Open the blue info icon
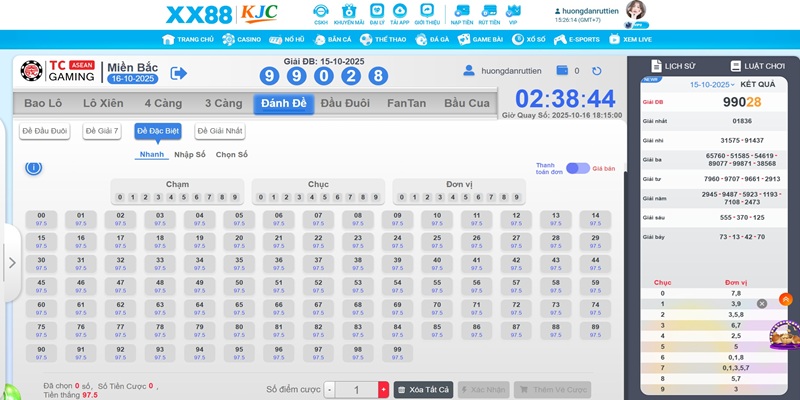The image size is (800, 400). [34, 167]
